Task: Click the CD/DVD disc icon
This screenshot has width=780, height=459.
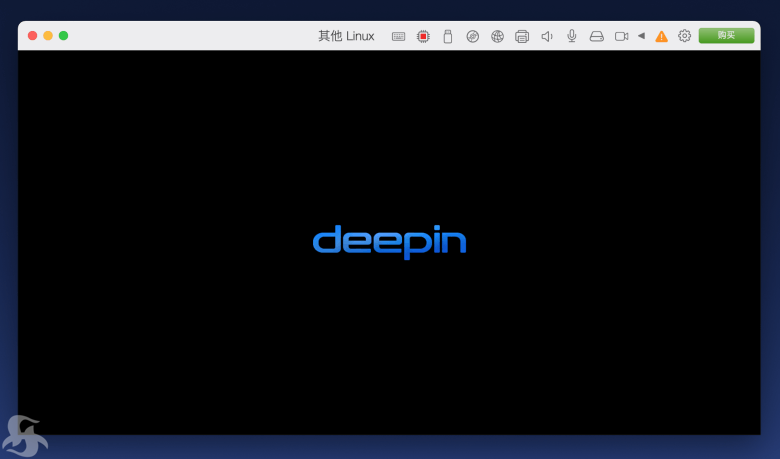Action: coord(473,36)
